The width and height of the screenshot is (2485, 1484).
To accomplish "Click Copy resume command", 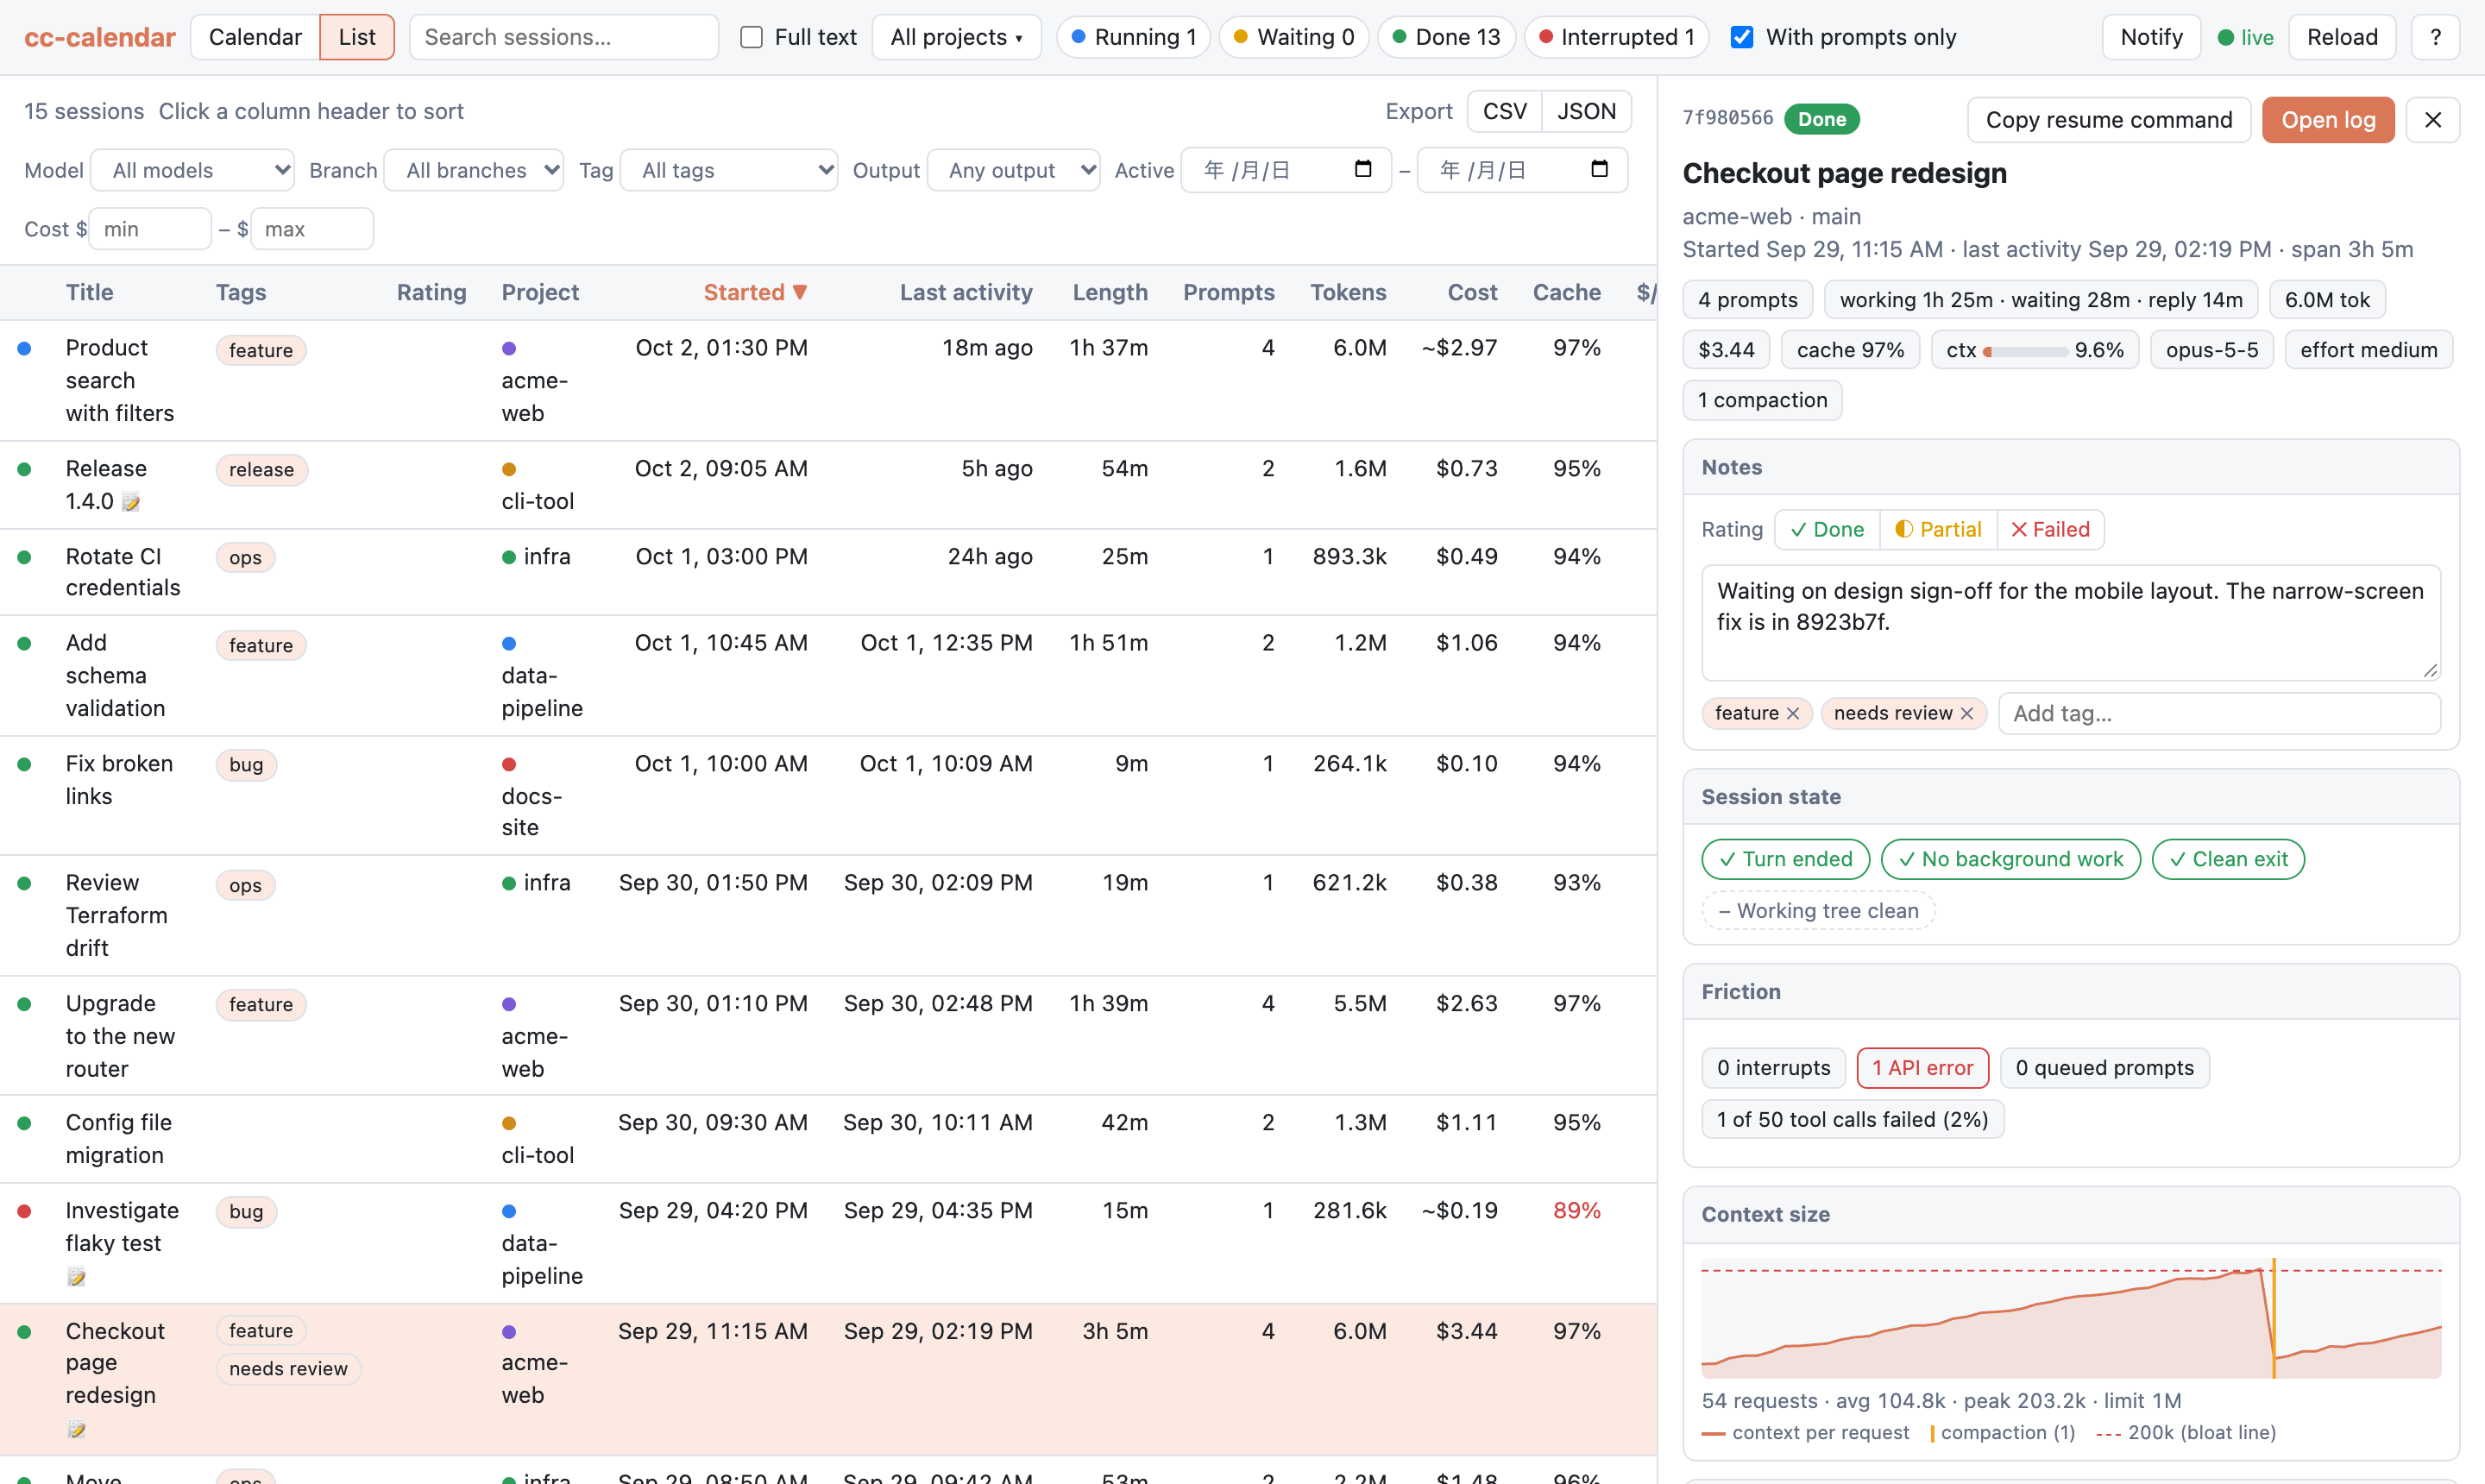I will tap(2109, 120).
